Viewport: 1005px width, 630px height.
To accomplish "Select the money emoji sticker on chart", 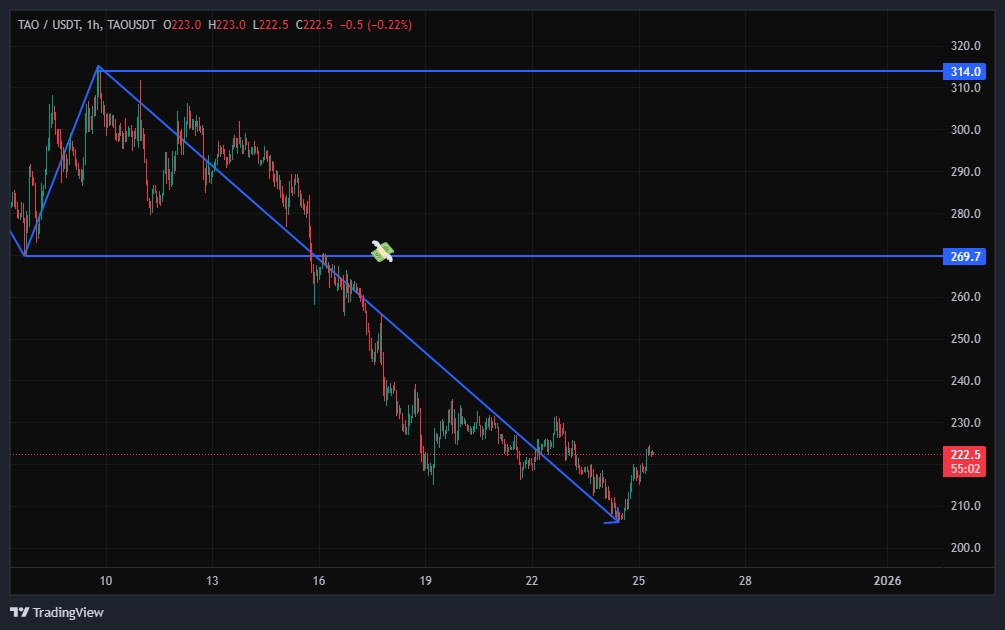I will tap(382, 252).
